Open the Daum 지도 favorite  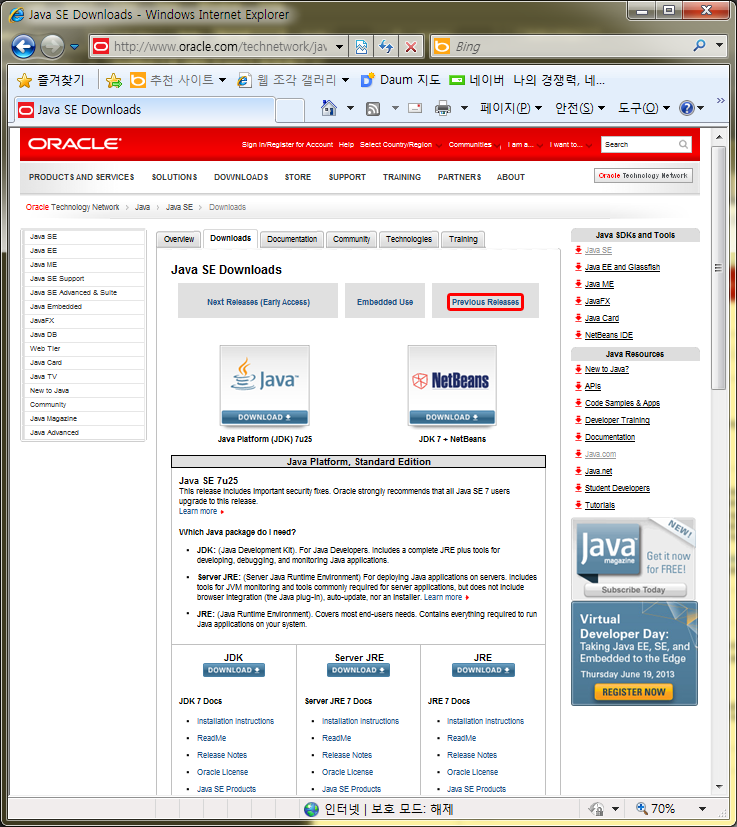click(x=400, y=80)
